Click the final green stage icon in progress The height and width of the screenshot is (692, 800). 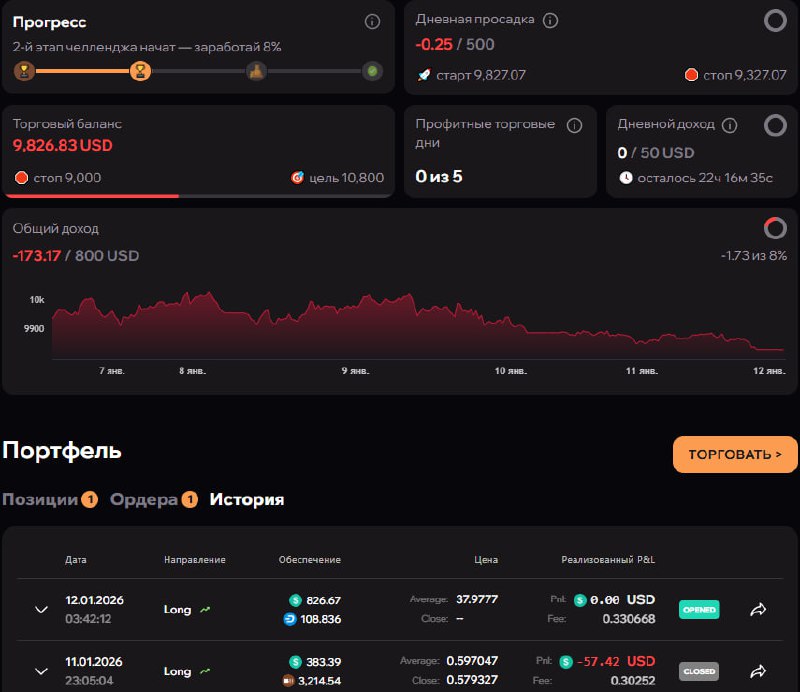(x=372, y=71)
